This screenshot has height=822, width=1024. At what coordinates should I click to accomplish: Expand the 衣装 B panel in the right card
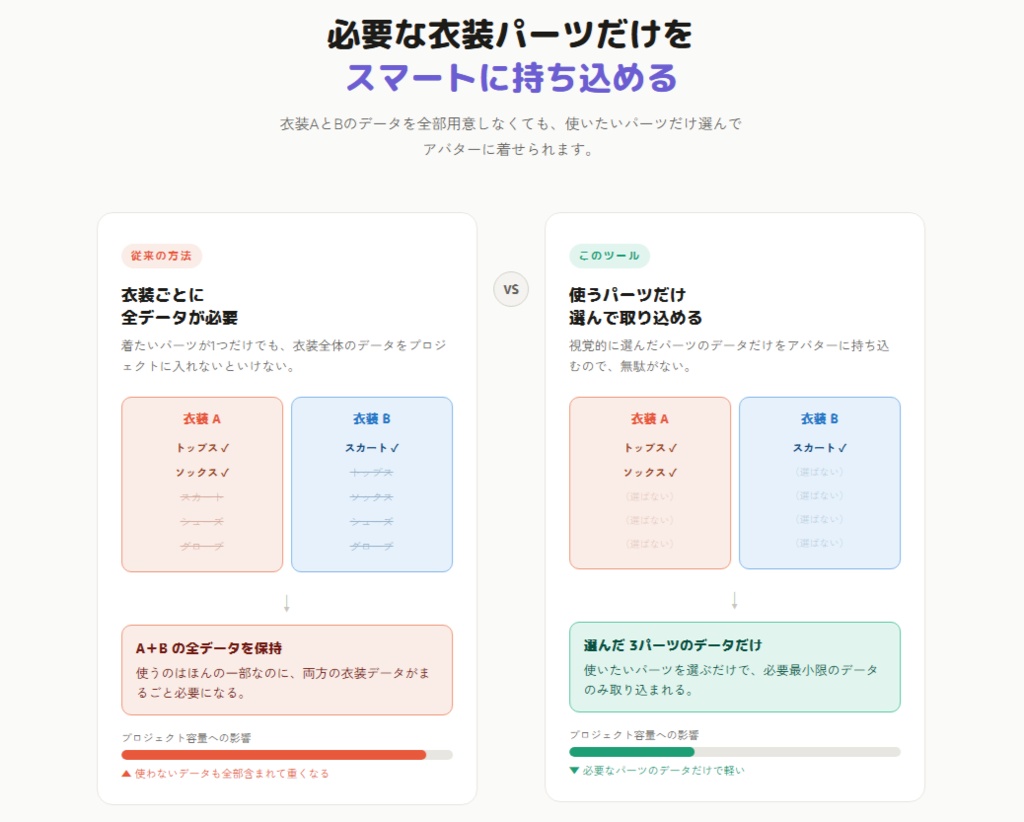(x=820, y=482)
